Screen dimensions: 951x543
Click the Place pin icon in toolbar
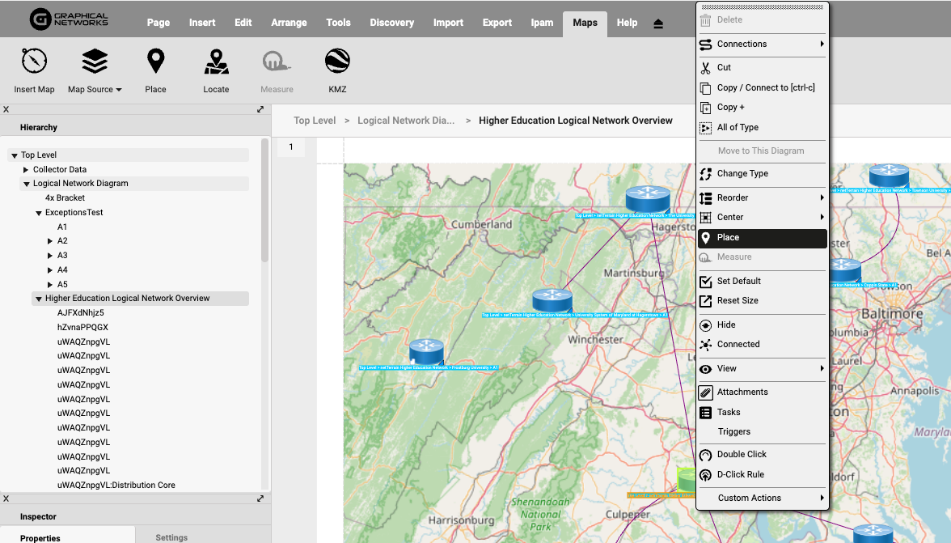tap(155, 62)
